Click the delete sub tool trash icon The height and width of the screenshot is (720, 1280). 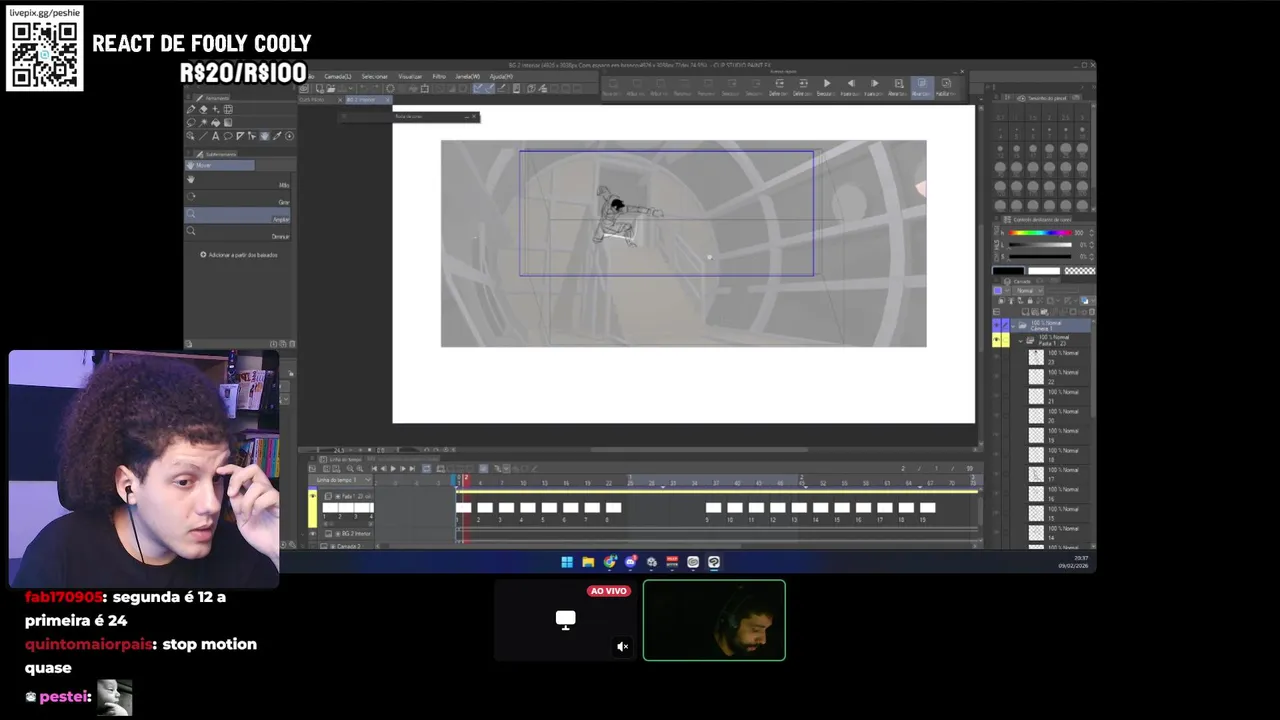[x=290, y=344]
